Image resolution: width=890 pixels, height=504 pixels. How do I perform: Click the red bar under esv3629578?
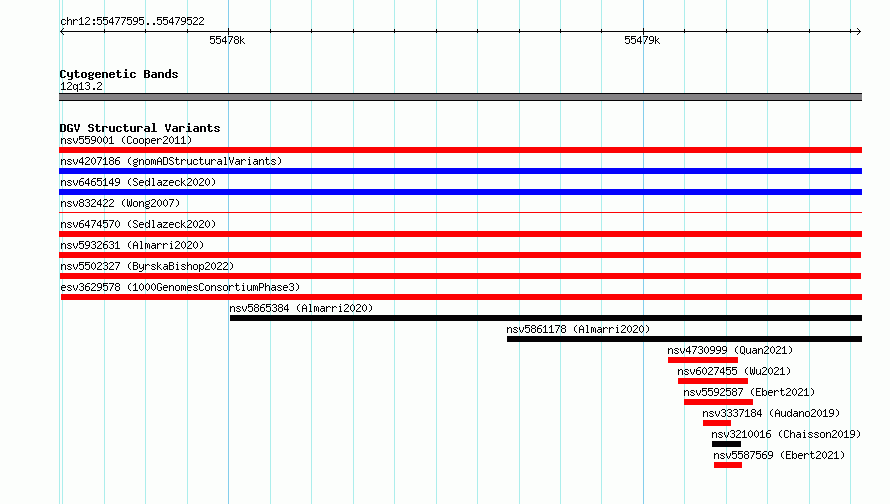[461, 297]
